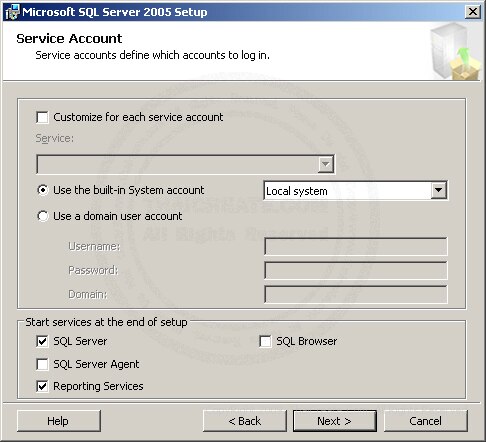
Task: Click the server box graphic in the header
Action: tap(456, 51)
